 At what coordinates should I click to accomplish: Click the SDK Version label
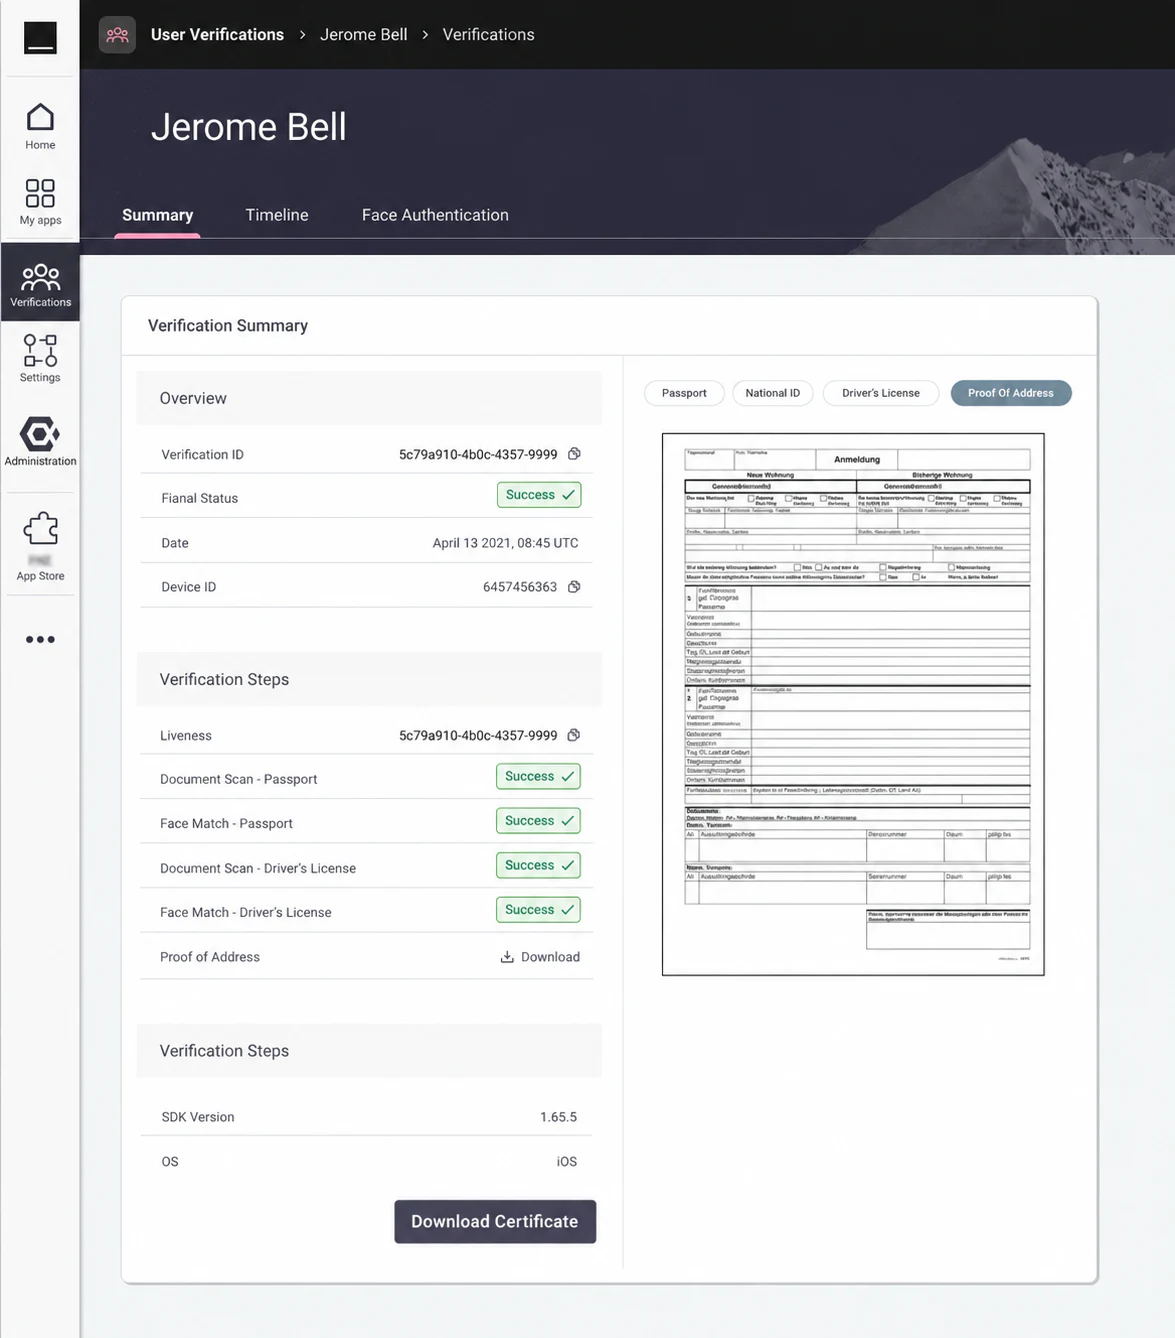tap(198, 1117)
